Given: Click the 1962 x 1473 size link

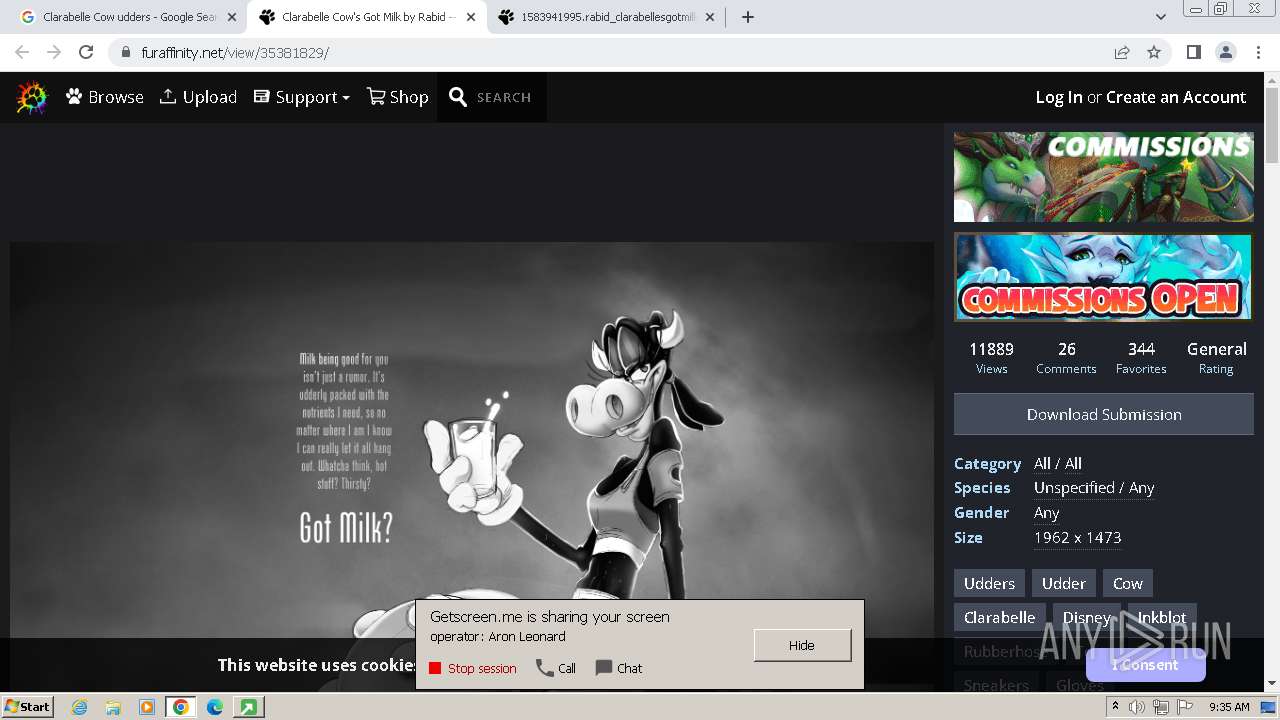Looking at the screenshot, I should click(x=1077, y=537).
